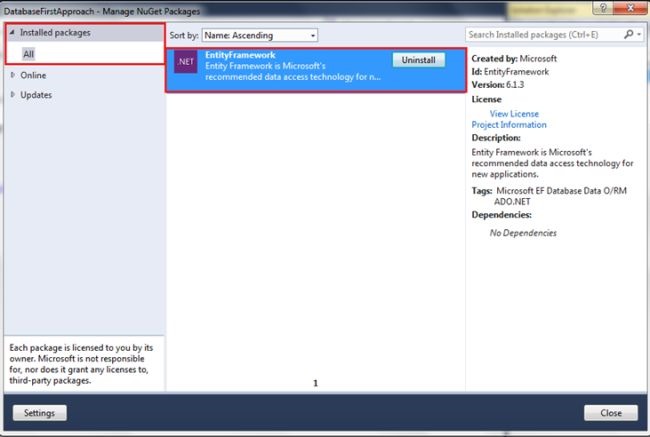The width and height of the screenshot is (650, 437).
Task: Uninstall the EntityFramework package
Action: [x=419, y=60]
